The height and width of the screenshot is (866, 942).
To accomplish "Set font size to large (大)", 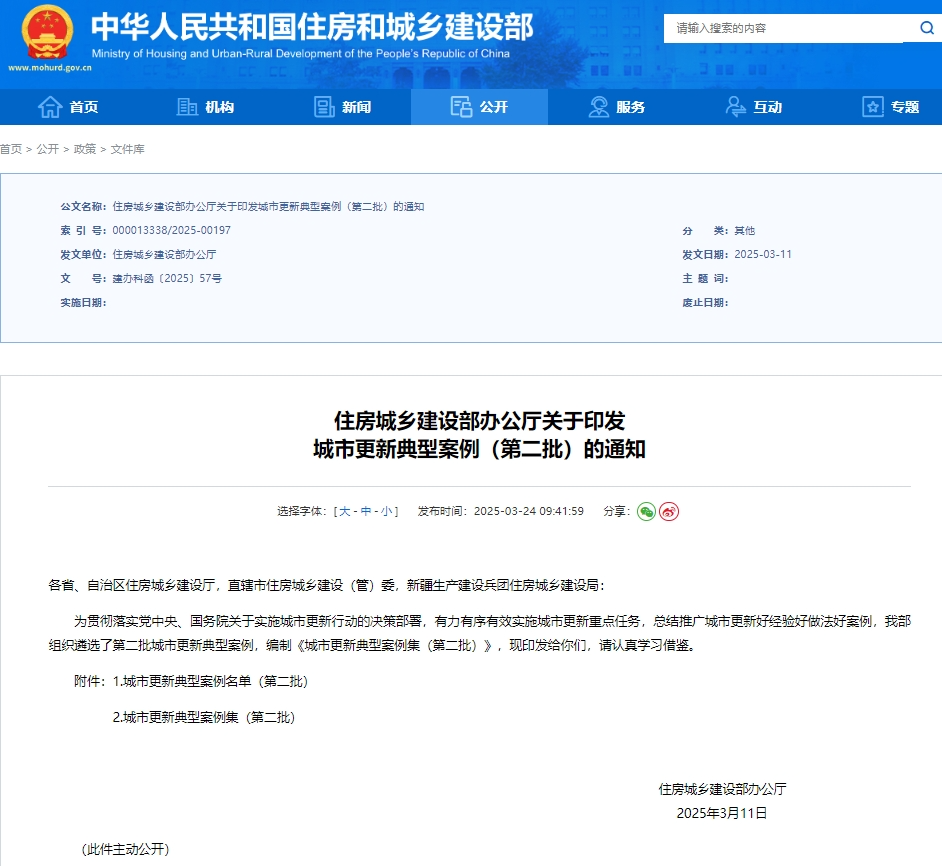I will coord(344,511).
